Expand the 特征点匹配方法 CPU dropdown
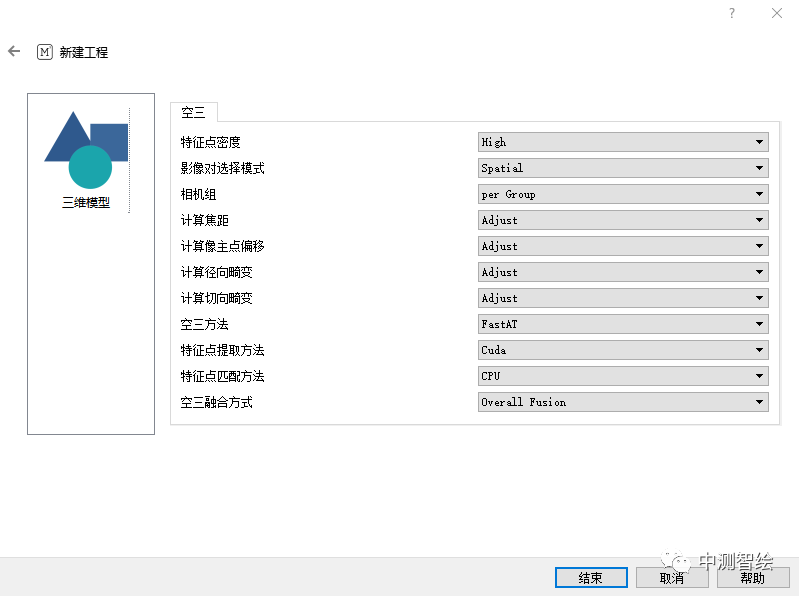Image resolution: width=799 pixels, height=596 pixels. pos(623,376)
